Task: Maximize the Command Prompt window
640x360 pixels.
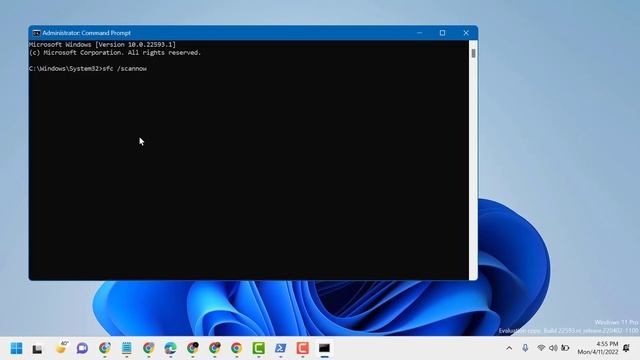Action: (442, 33)
